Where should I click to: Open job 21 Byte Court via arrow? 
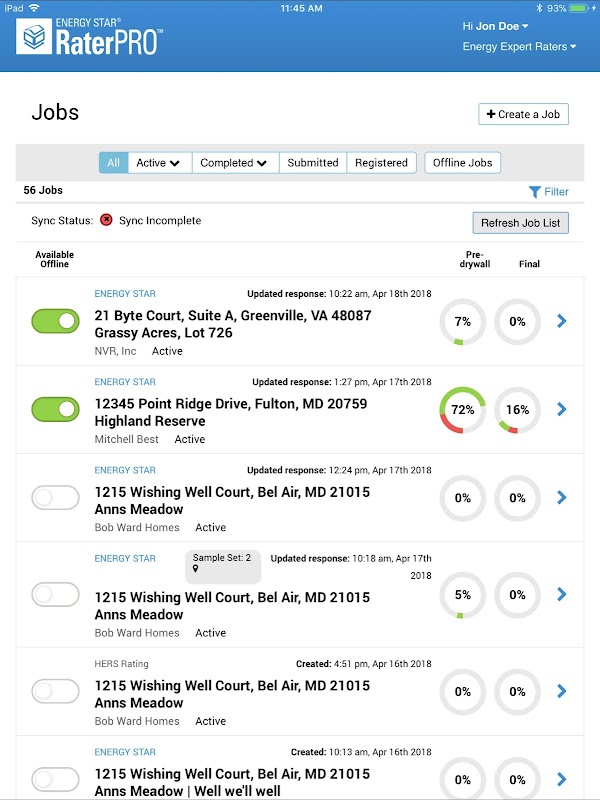(x=562, y=321)
